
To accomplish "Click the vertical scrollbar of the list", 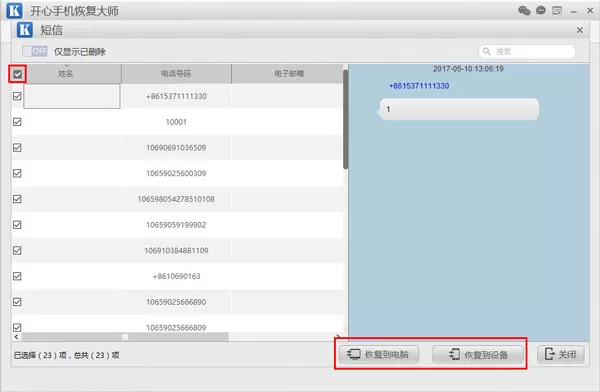I will [346, 119].
